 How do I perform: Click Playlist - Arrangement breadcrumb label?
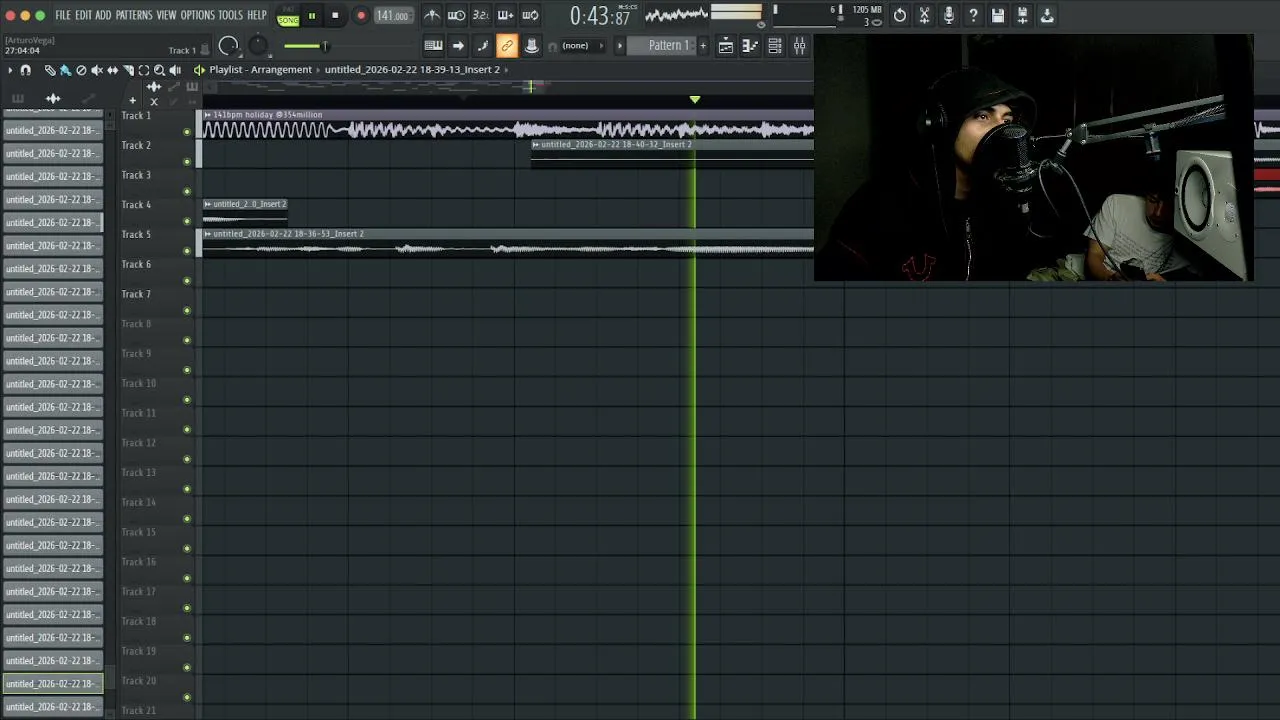coord(260,70)
